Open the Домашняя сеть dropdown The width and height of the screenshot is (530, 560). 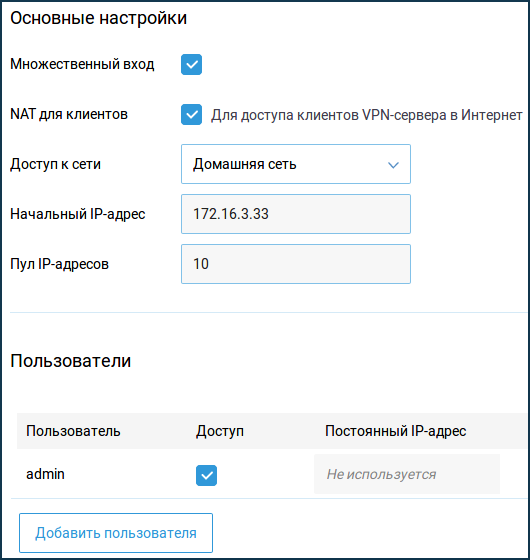click(296, 164)
